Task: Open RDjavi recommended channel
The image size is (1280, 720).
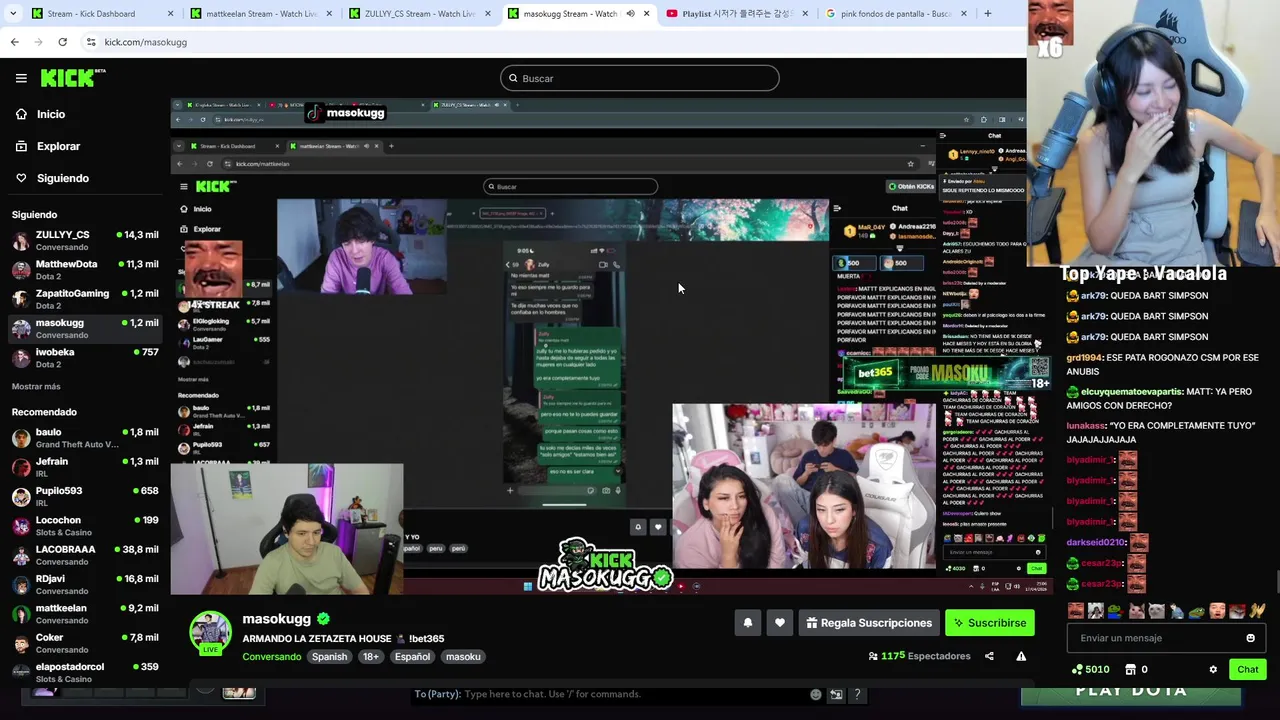Action: click(84, 583)
